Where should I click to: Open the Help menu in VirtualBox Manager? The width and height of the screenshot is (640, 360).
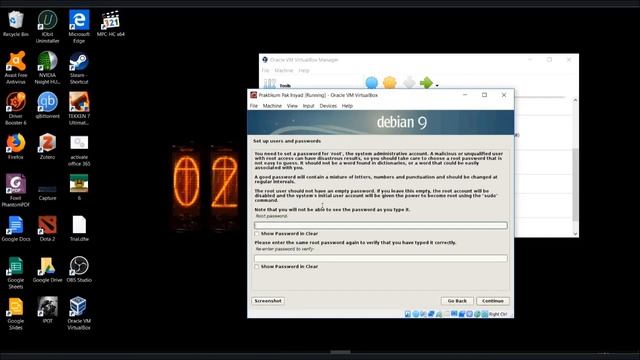[x=304, y=71]
